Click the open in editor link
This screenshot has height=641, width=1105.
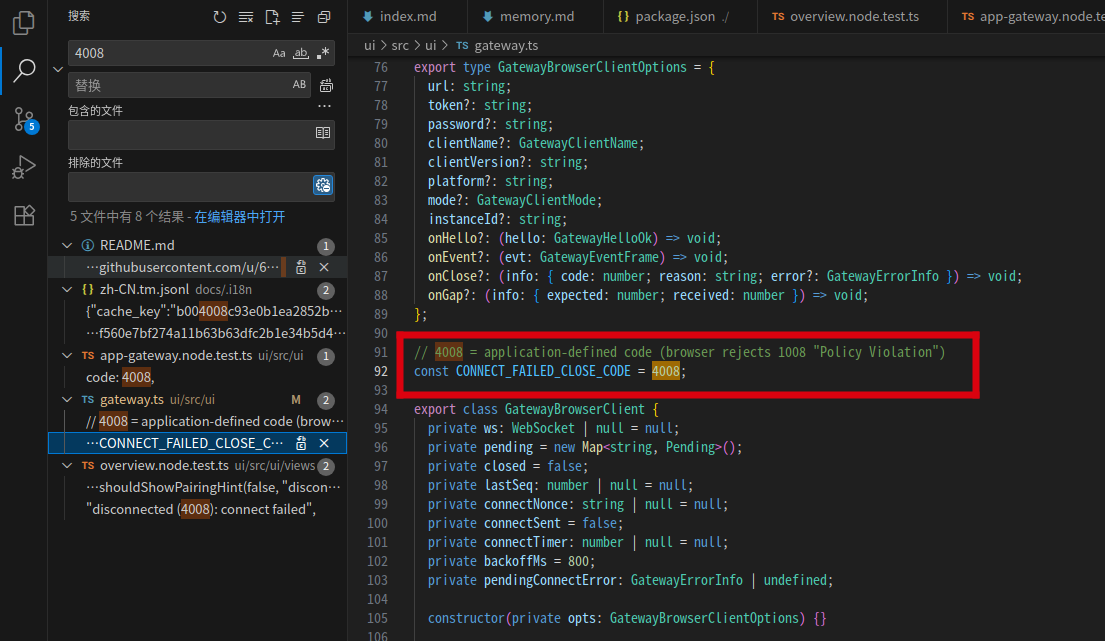[239, 217]
